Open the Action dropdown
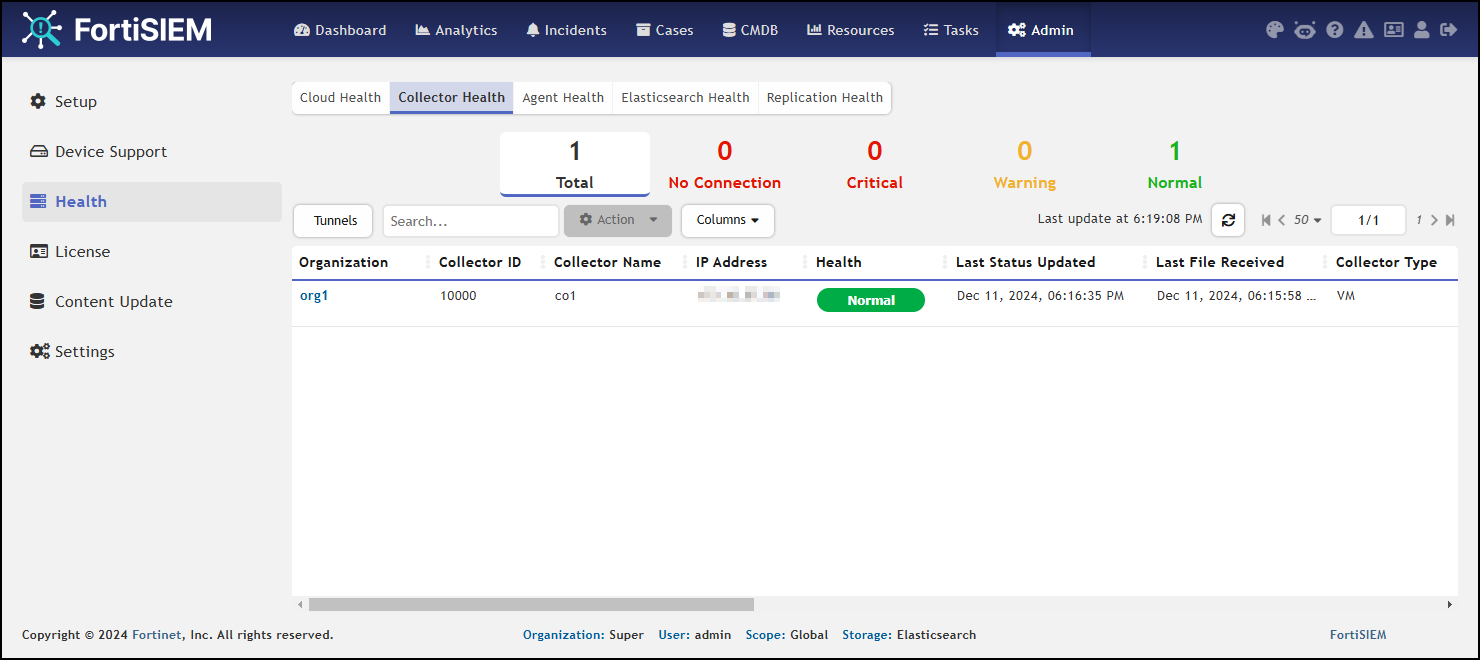This screenshot has width=1480, height=660. click(x=617, y=220)
